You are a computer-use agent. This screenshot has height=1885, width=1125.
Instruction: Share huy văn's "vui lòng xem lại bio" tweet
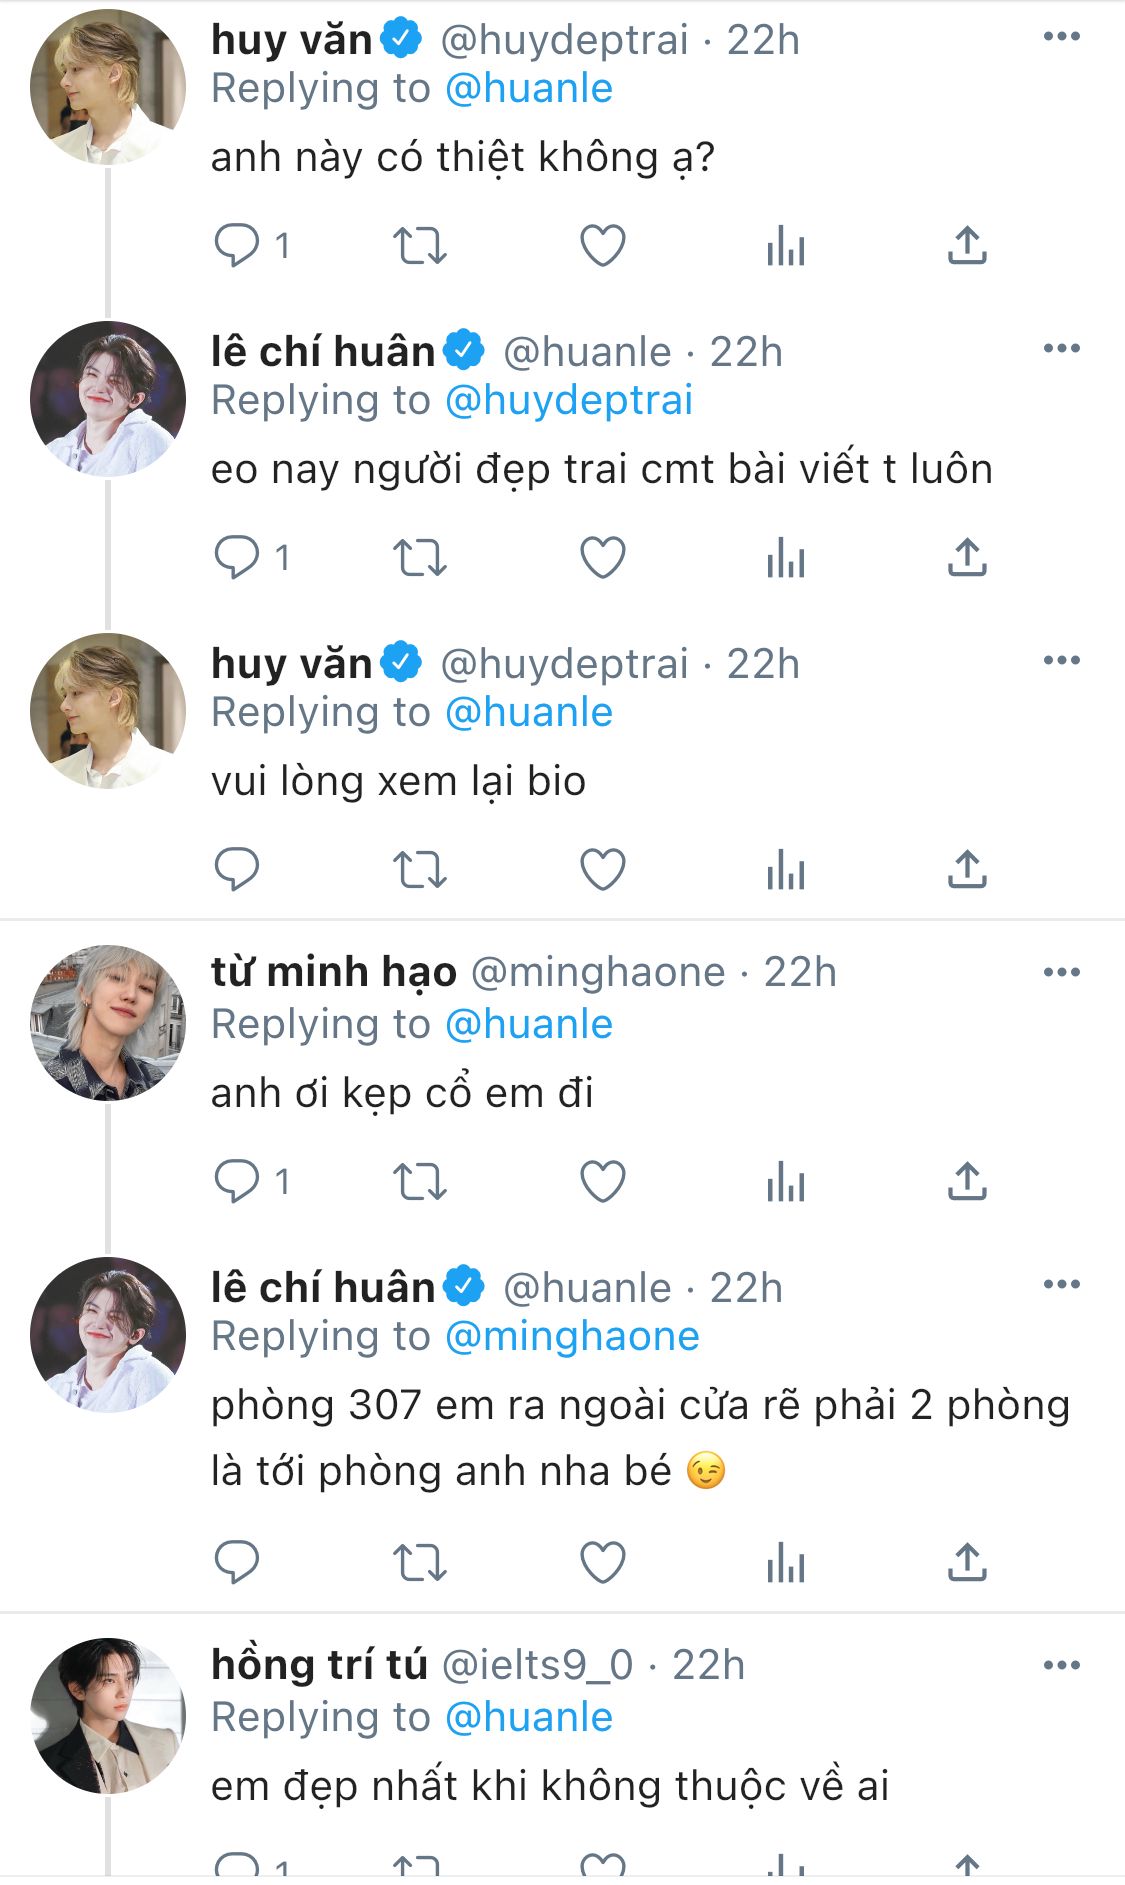pyautogui.click(x=967, y=869)
